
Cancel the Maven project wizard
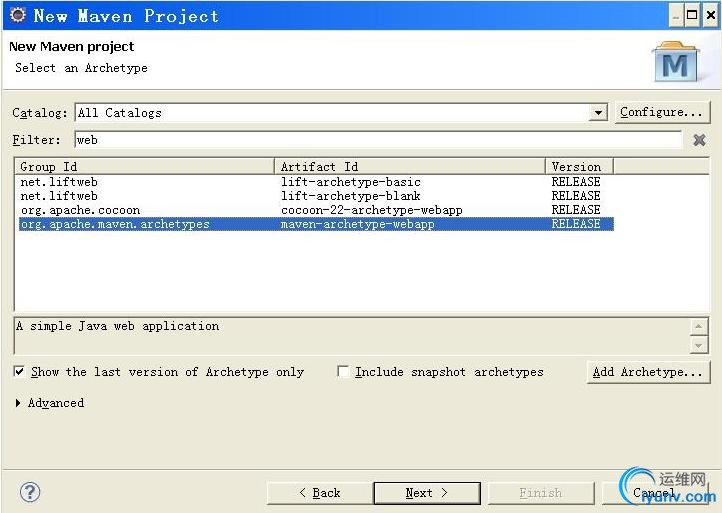[655, 493]
